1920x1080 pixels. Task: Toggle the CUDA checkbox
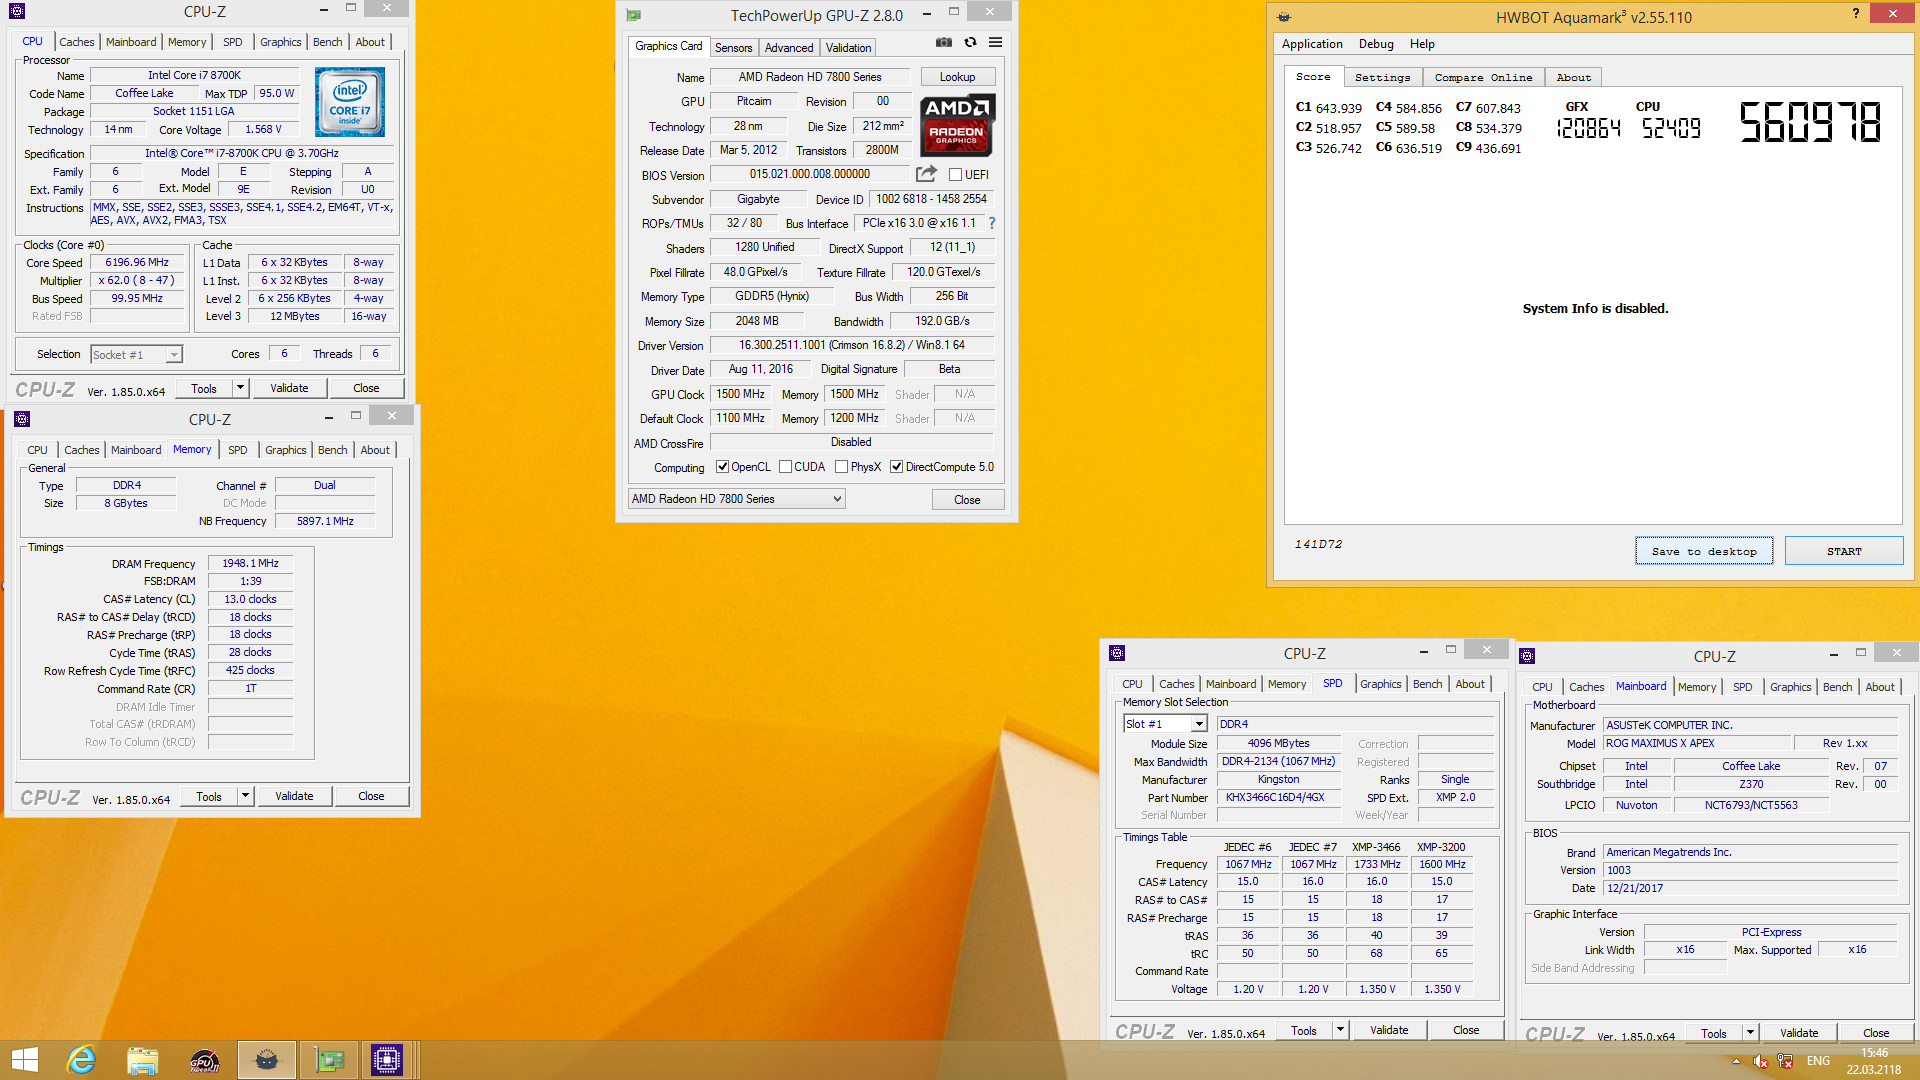coord(785,467)
